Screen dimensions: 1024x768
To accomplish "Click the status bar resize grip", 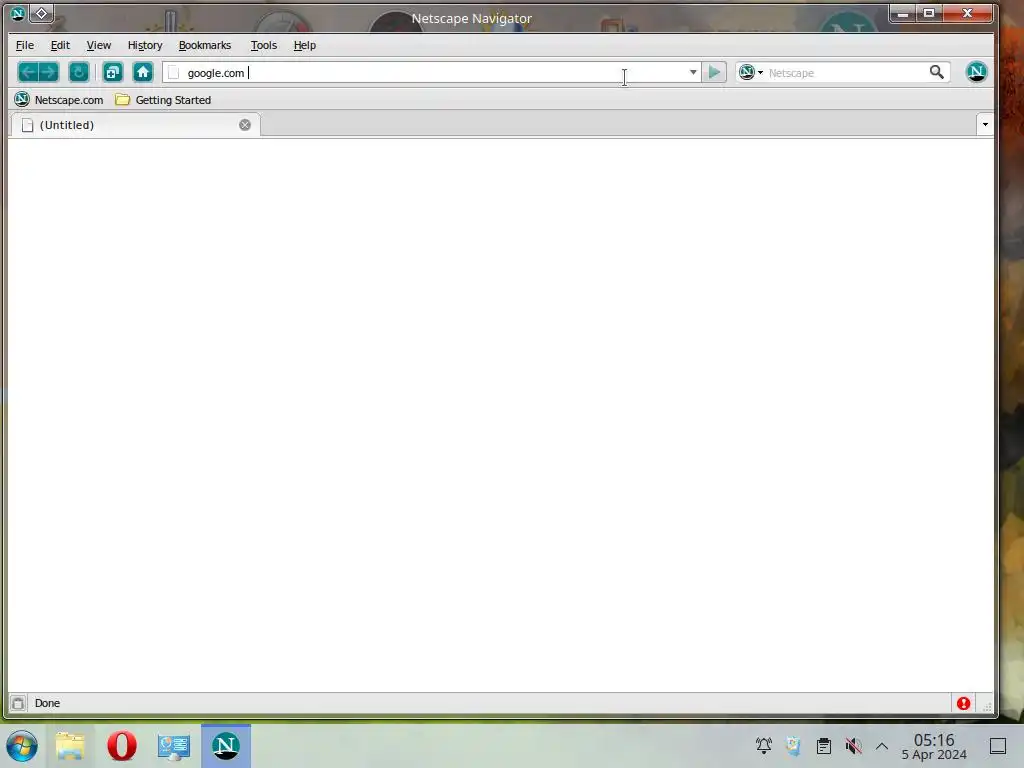I will [x=987, y=706].
